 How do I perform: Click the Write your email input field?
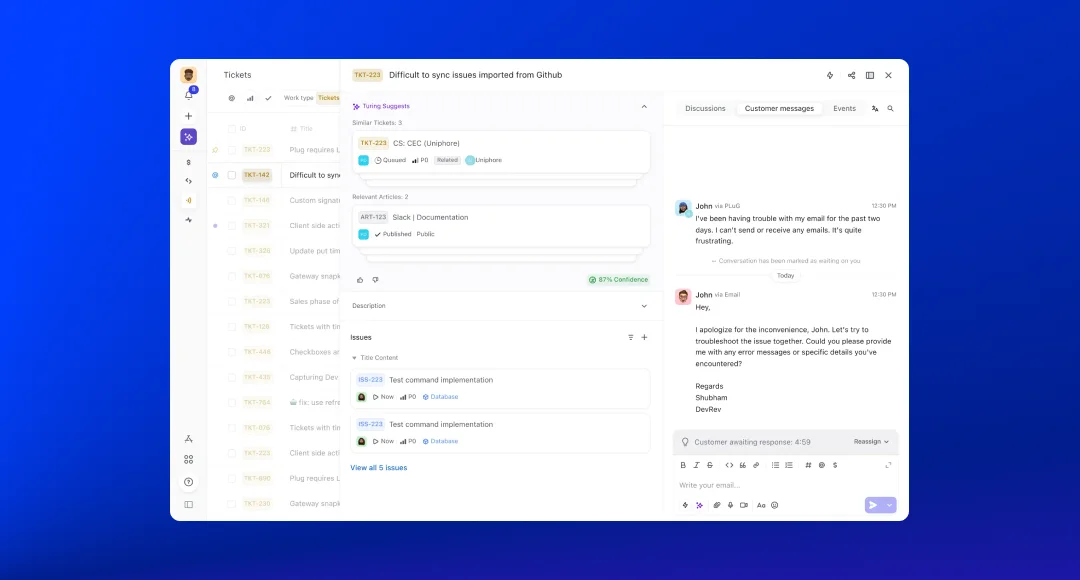click(x=785, y=485)
